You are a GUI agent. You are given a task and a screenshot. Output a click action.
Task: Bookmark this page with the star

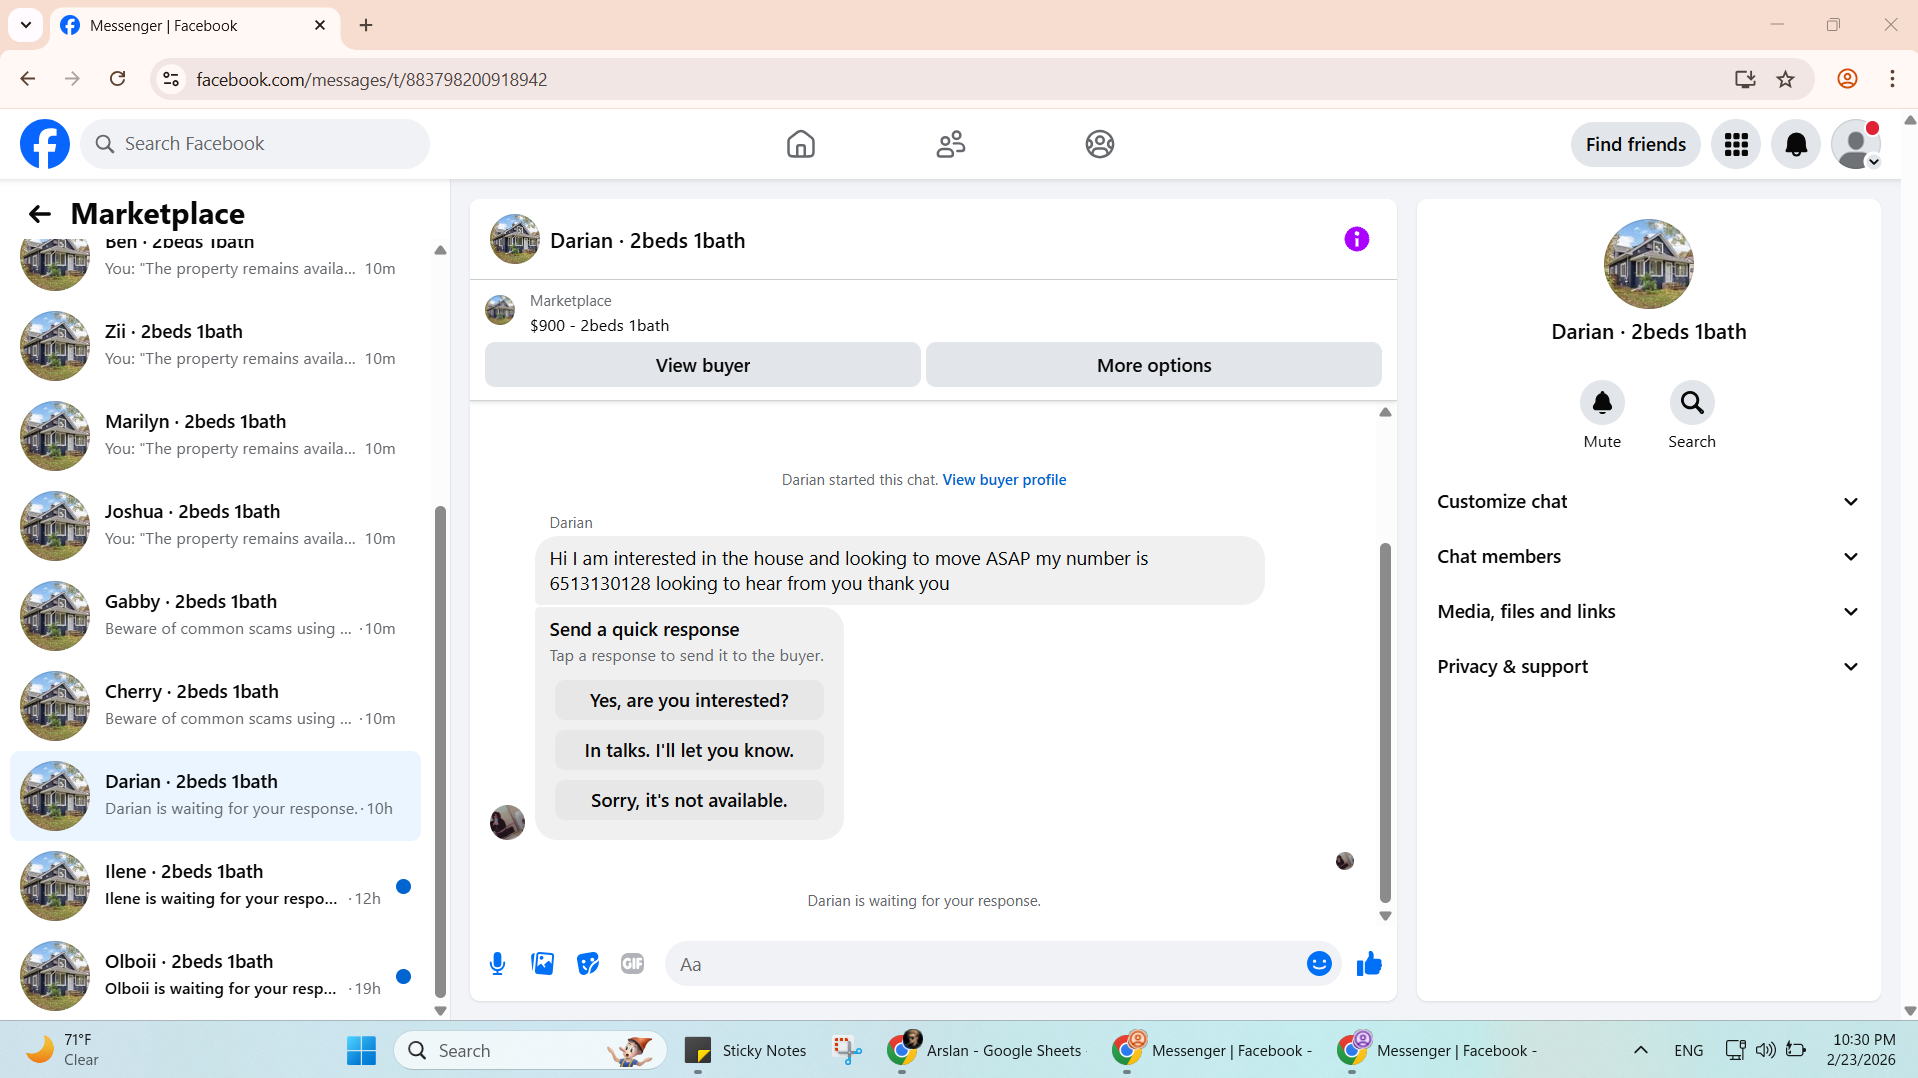click(1785, 79)
